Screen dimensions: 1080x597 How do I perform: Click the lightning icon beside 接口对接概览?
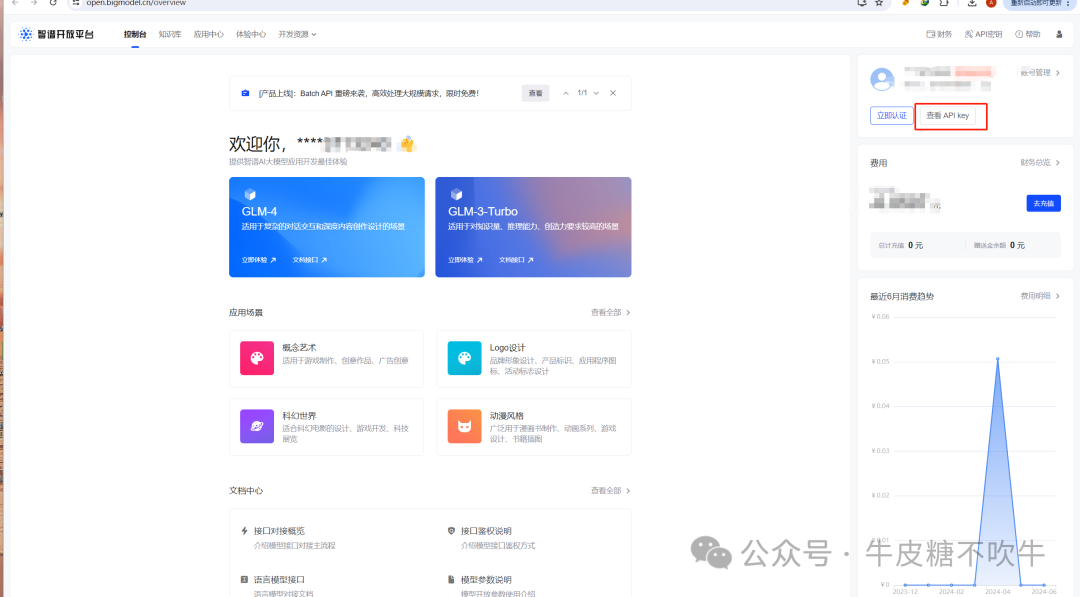245,531
